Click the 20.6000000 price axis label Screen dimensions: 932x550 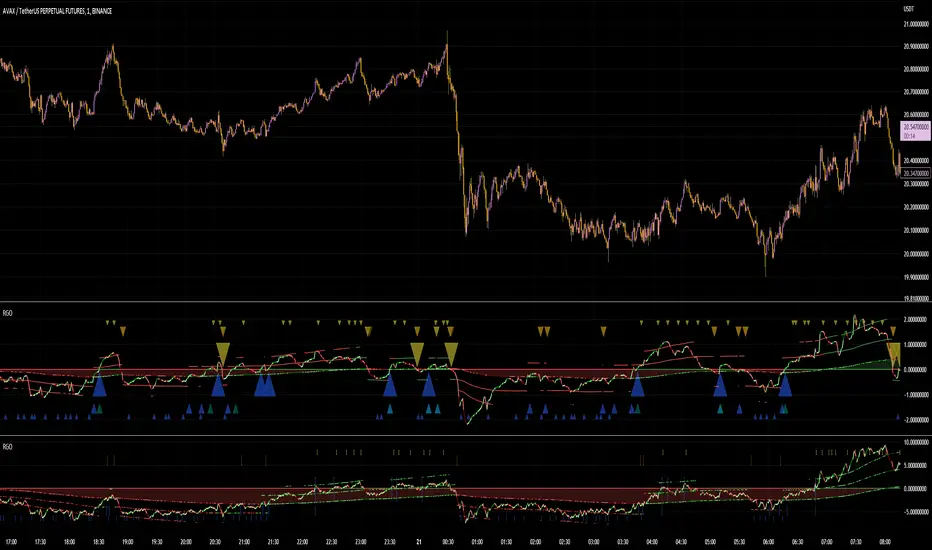[x=916, y=115]
